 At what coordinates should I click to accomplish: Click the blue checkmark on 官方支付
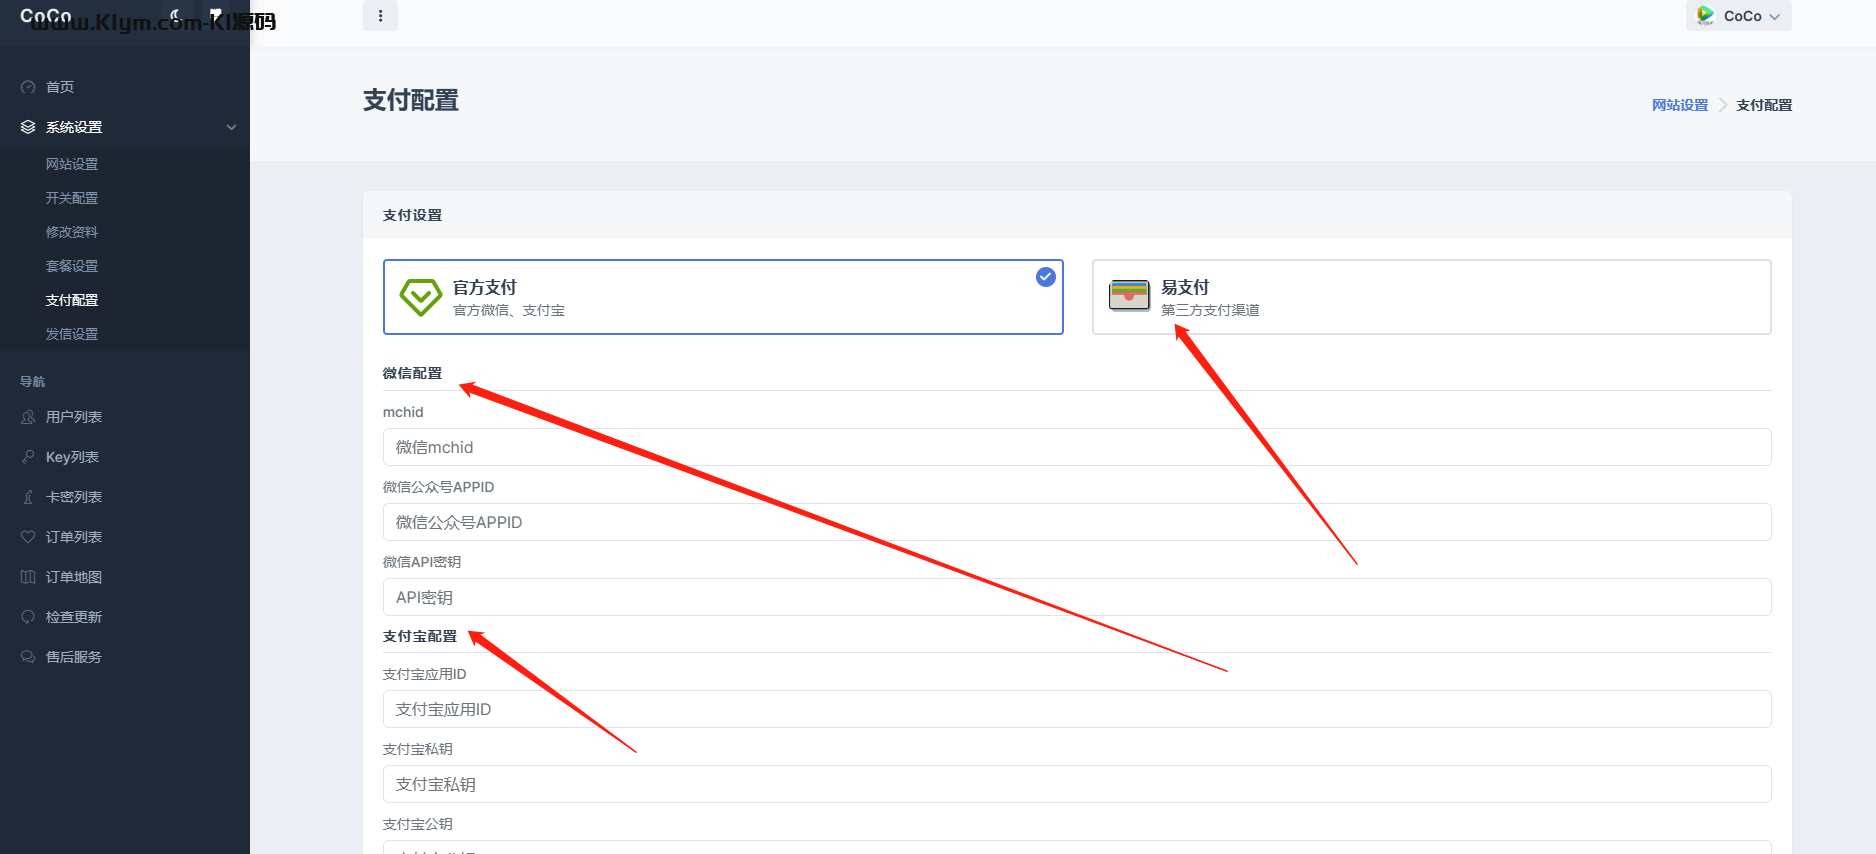pyautogui.click(x=1045, y=277)
